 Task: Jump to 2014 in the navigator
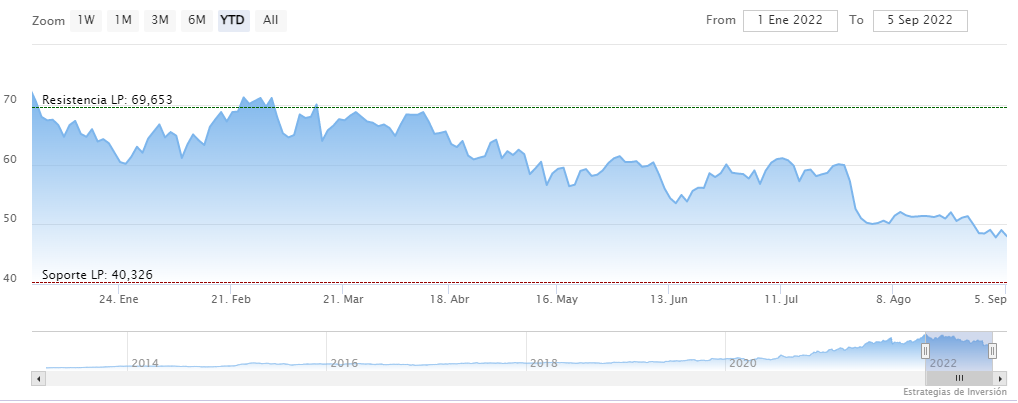point(145,363)
